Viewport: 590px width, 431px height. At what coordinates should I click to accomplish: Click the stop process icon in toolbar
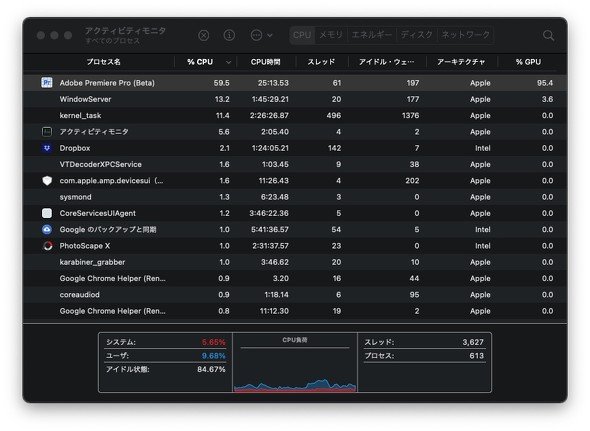point(204,35)
